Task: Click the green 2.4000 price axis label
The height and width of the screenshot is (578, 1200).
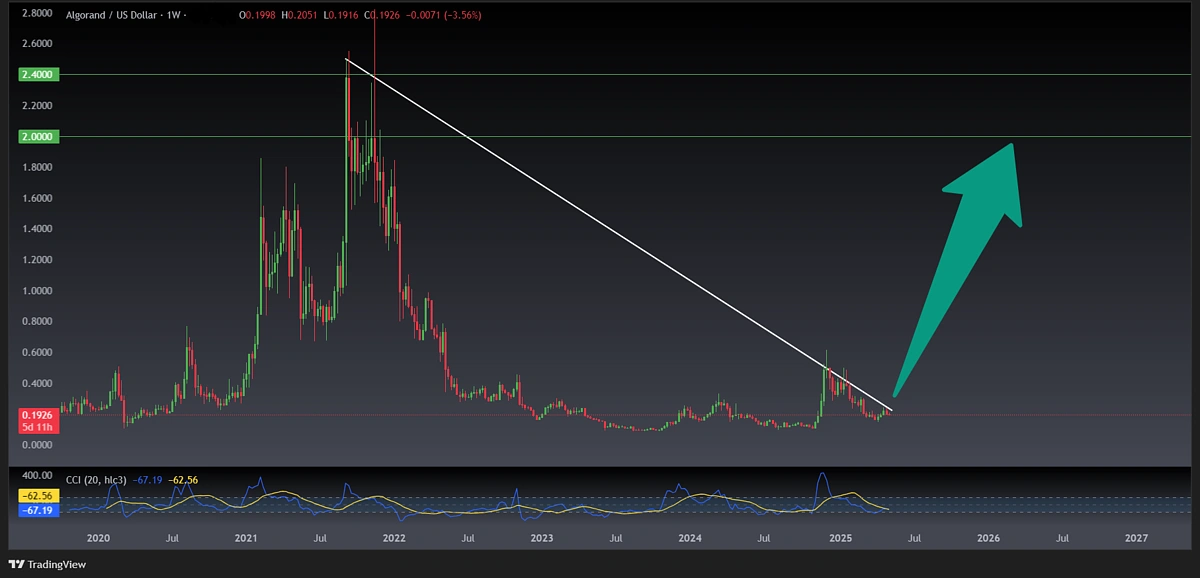Action: click(x=40, y=74)
